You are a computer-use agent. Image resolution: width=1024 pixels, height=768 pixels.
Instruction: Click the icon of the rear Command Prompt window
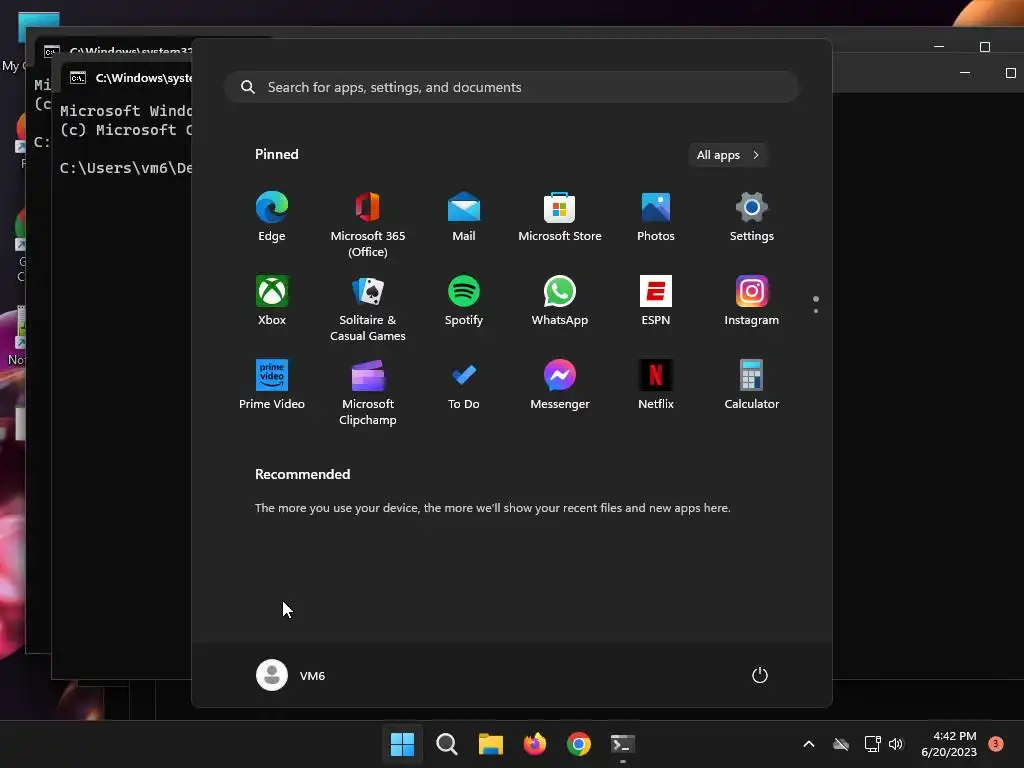[x=52, y=51]
